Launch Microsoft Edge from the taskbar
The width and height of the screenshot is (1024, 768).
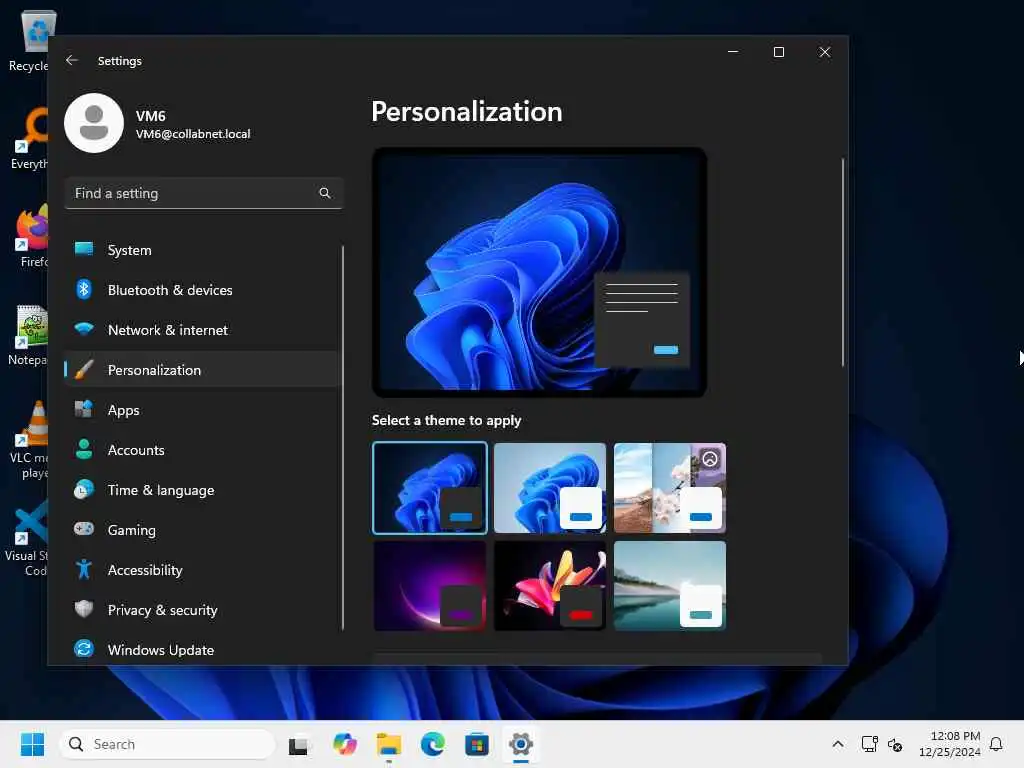click(432, 744)
